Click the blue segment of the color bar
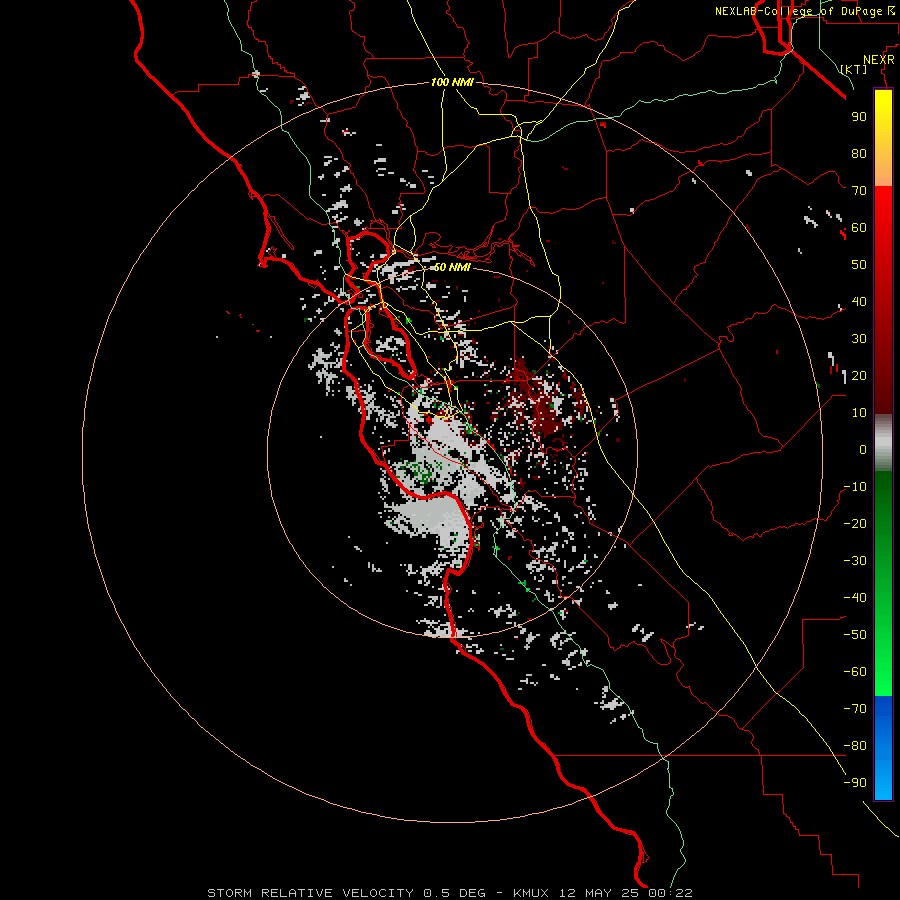The height and width of the screenshot is (900, 900). (x=883, y=747)
